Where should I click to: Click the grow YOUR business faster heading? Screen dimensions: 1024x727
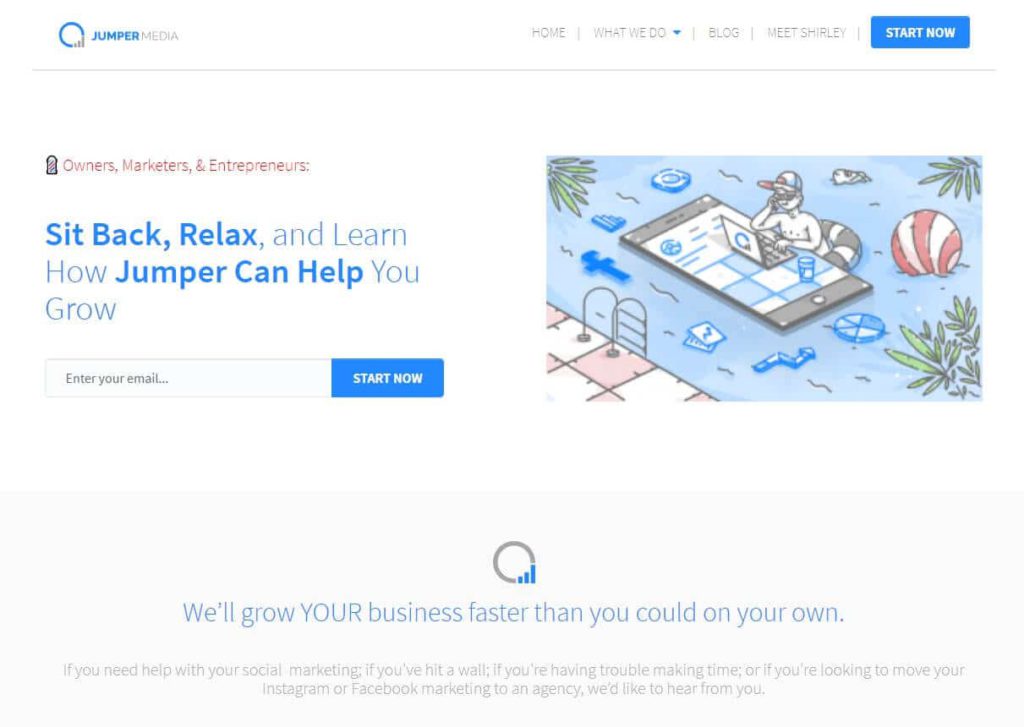tap(513, 613)
